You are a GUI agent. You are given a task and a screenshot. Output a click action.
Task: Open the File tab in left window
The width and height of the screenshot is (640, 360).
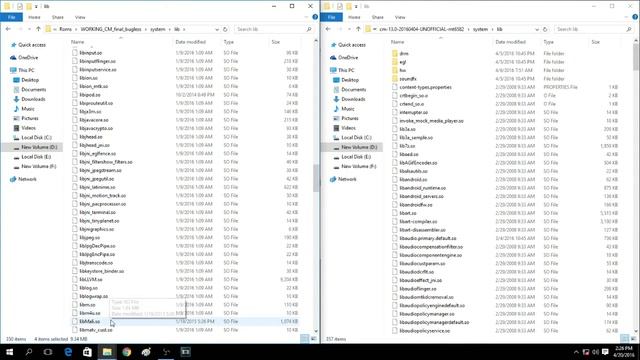tap(11, 17)
